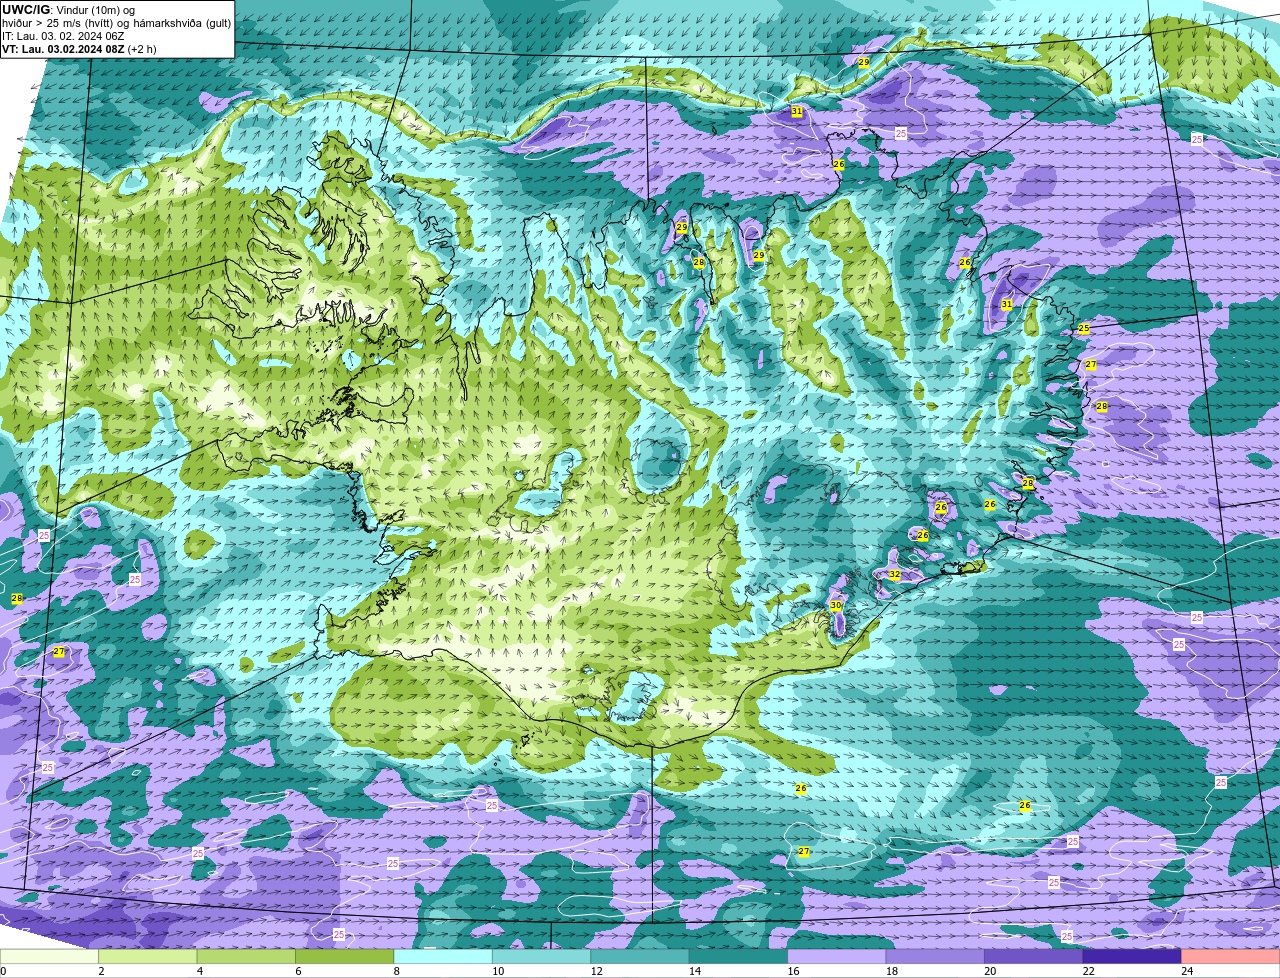
Task: Select the 6–8 m/s olive green legend swatch
Action: point(346,957)
